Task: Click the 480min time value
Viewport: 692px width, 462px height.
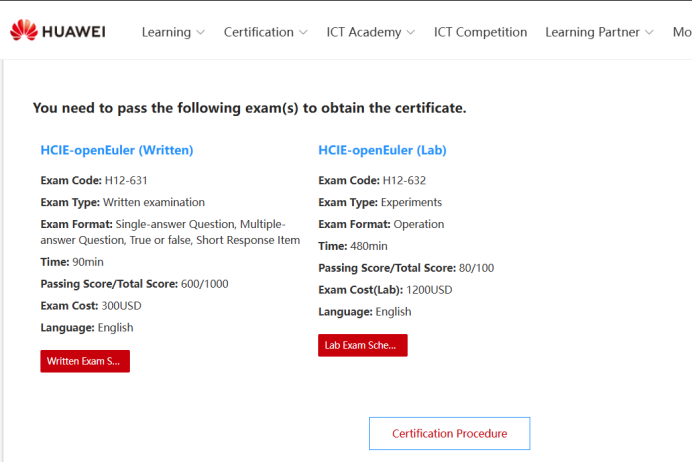Action: click(x=369, y=246)
